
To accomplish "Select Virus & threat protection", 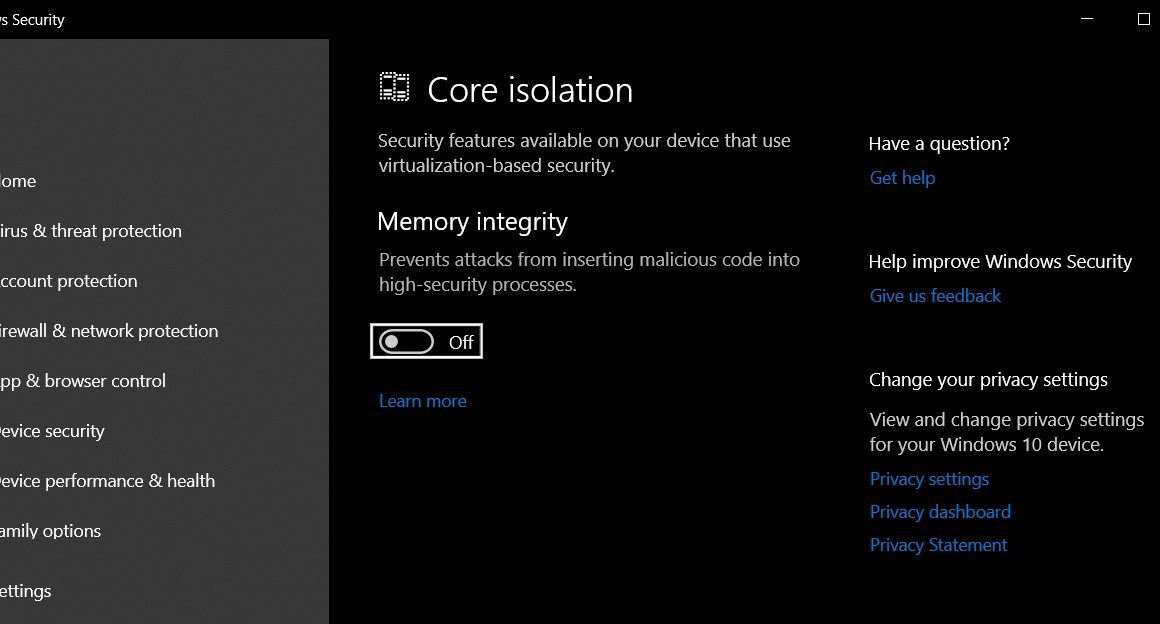I will click(x=90, y=231).
